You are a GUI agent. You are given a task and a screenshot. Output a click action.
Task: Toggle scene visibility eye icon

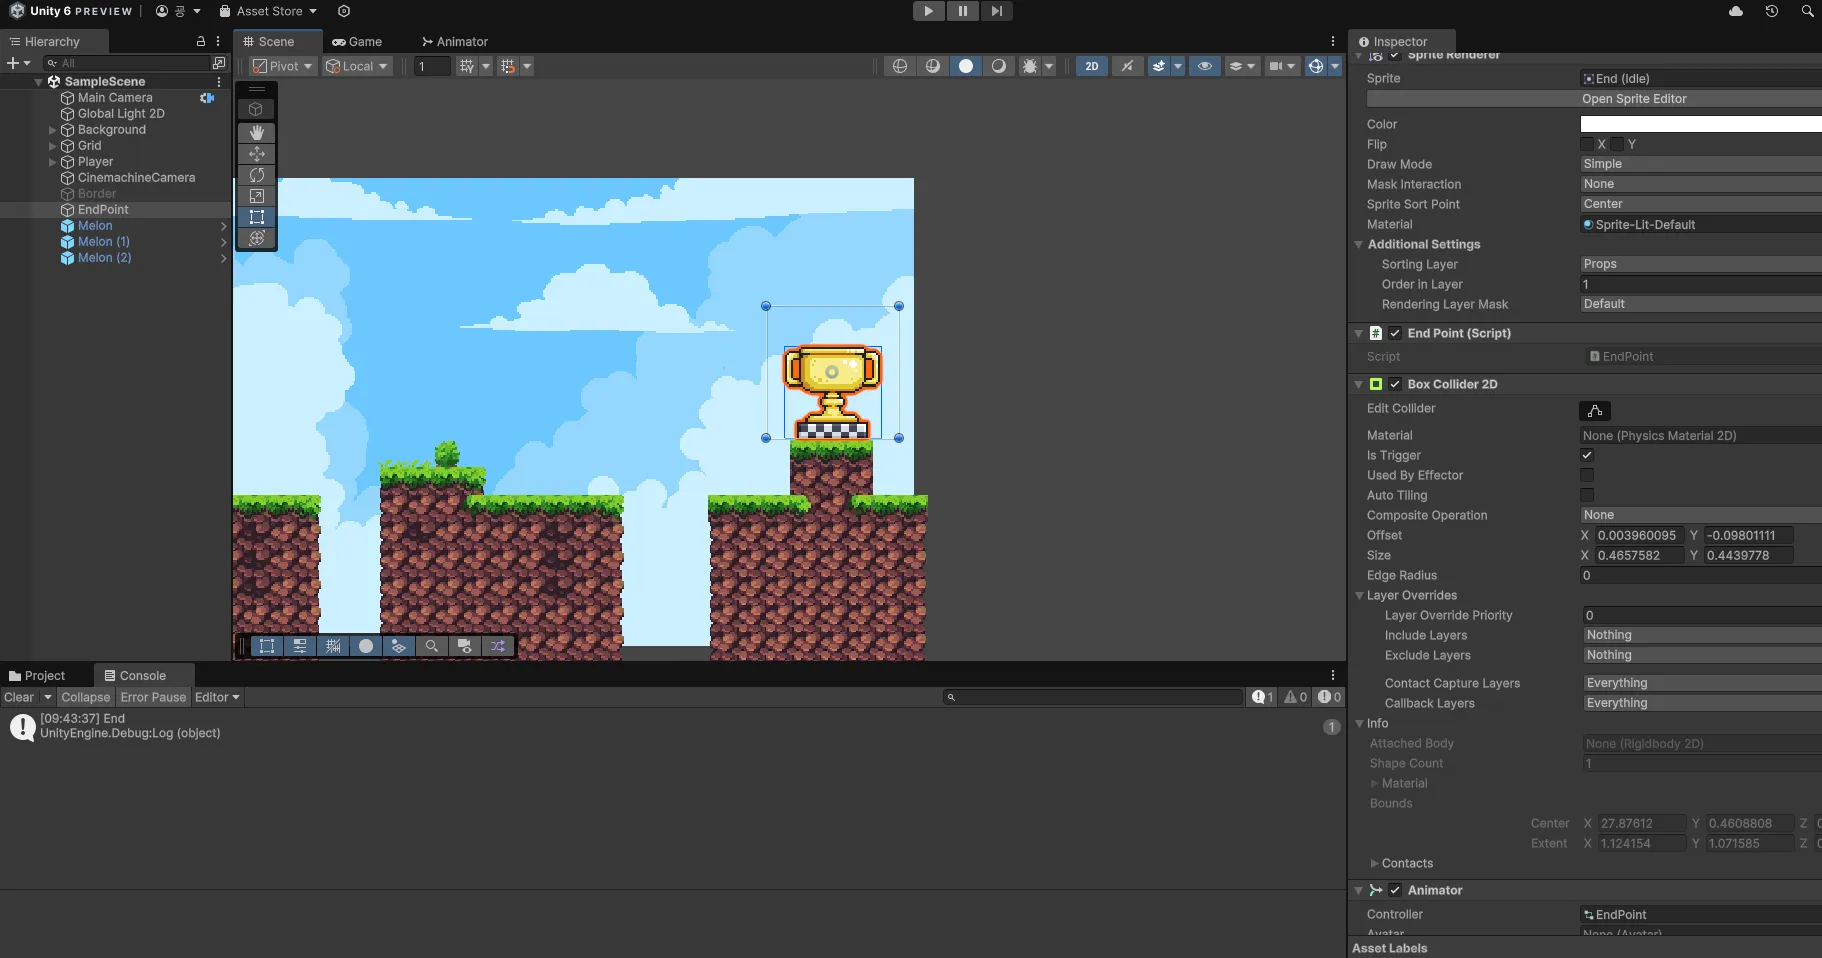click(1205, 66)
